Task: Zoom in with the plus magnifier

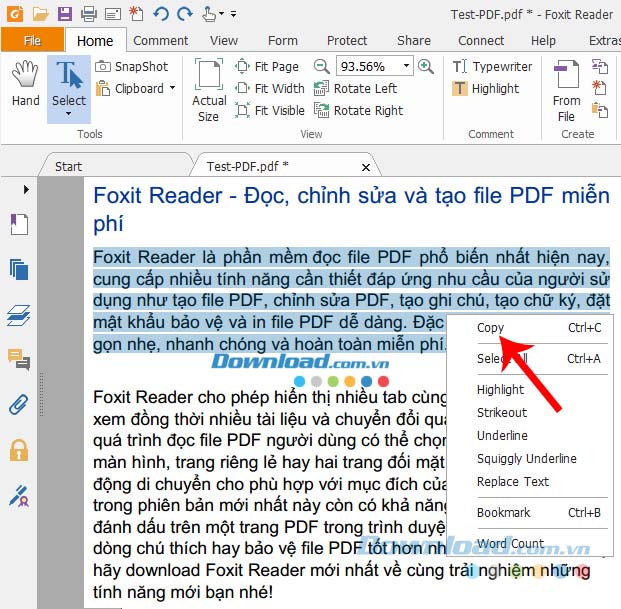Action: pos(426,66)
